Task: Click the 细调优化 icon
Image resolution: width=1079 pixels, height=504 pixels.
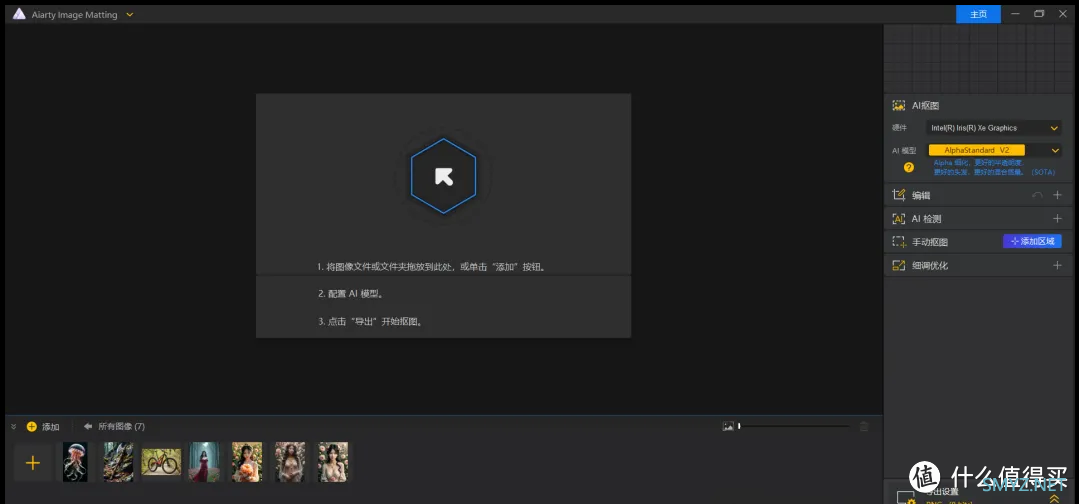Action: [898, 265]
